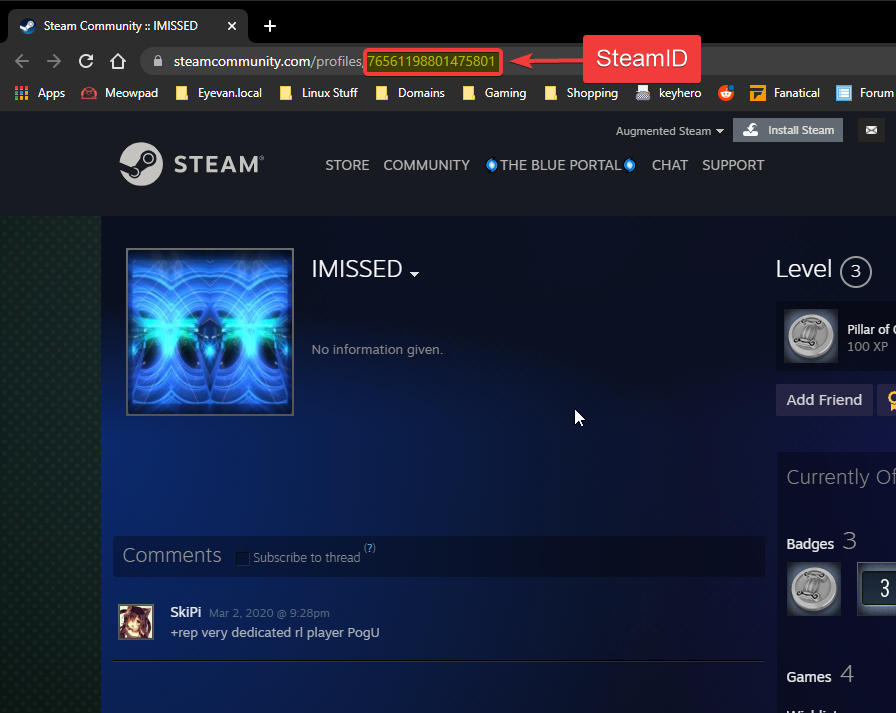Click the award icon beside Add Friend

tap(889, 400)
